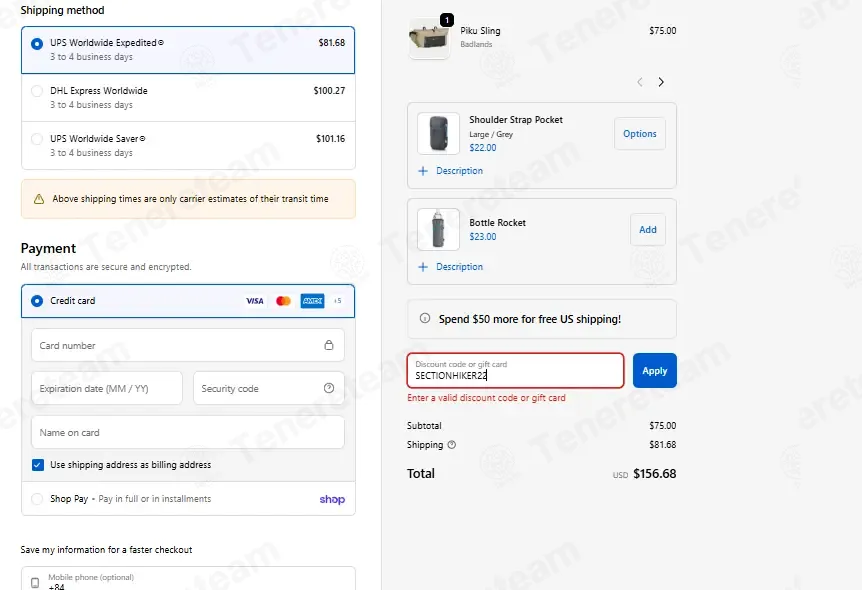Viewport: 862px width, 590px height.
Task: Open Options for Shoulder Strap Pocket
Action: click(x=639, y=134)
